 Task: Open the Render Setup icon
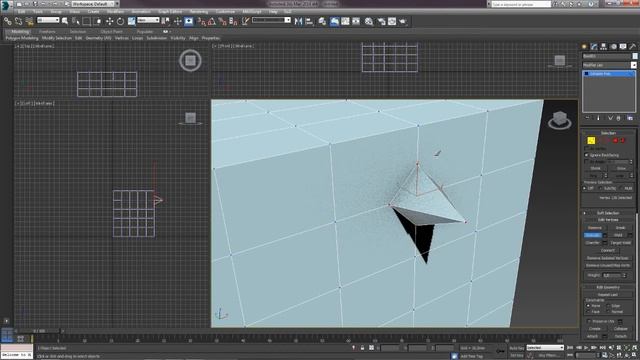(381, 21)
